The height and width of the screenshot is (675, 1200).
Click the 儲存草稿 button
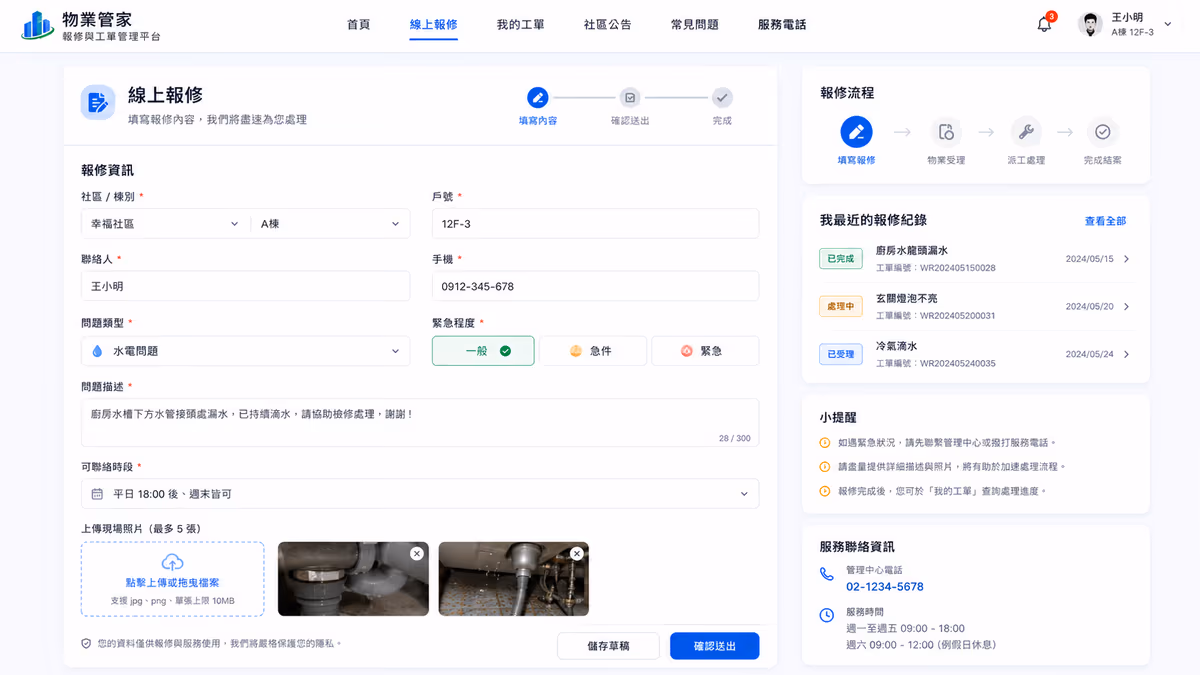click(608, 646)
